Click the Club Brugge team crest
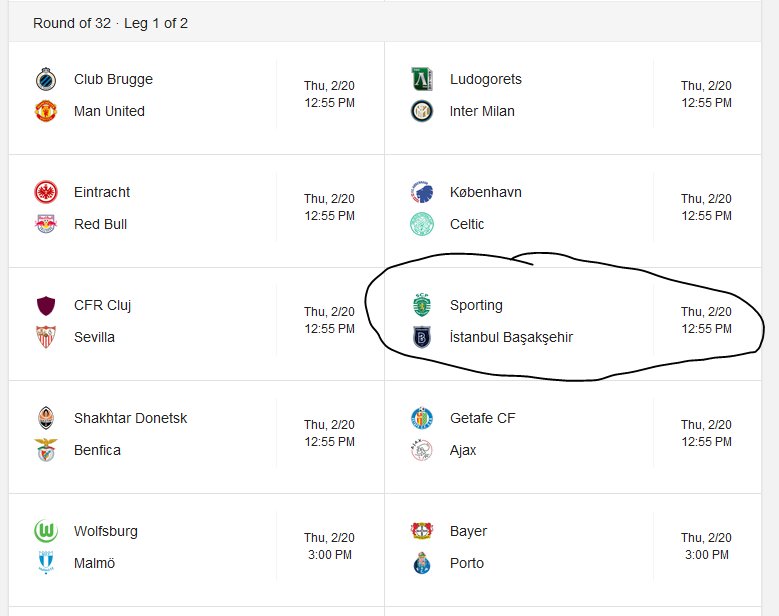This screenshot has width=779, height=616. point(46,79)
